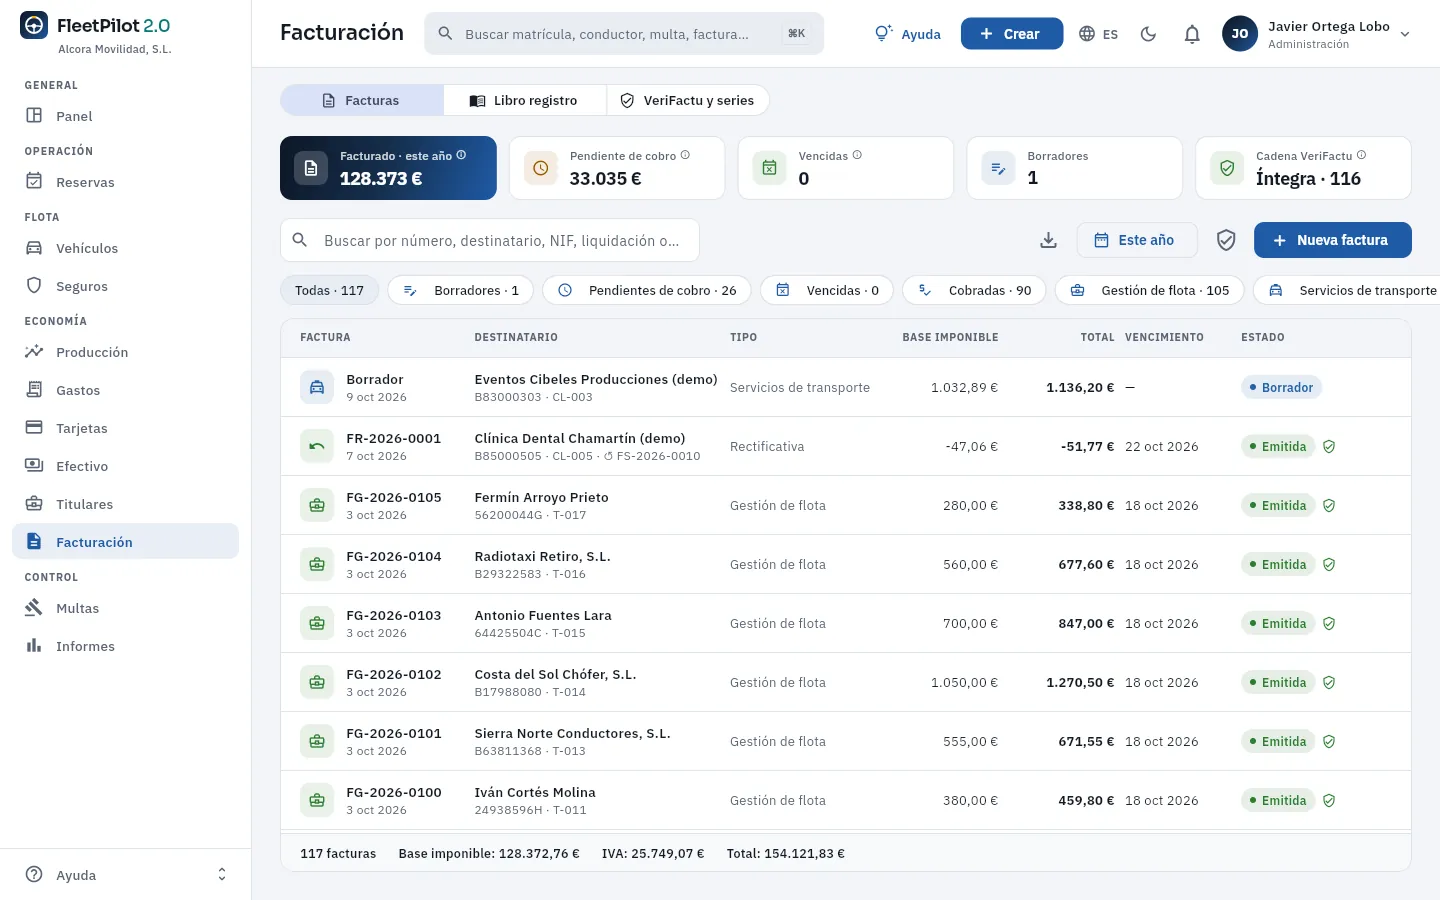Viewport: 1440px width, 900px height.
Task: Click the Ayuda link in top bar
Action: click(908, 34)
